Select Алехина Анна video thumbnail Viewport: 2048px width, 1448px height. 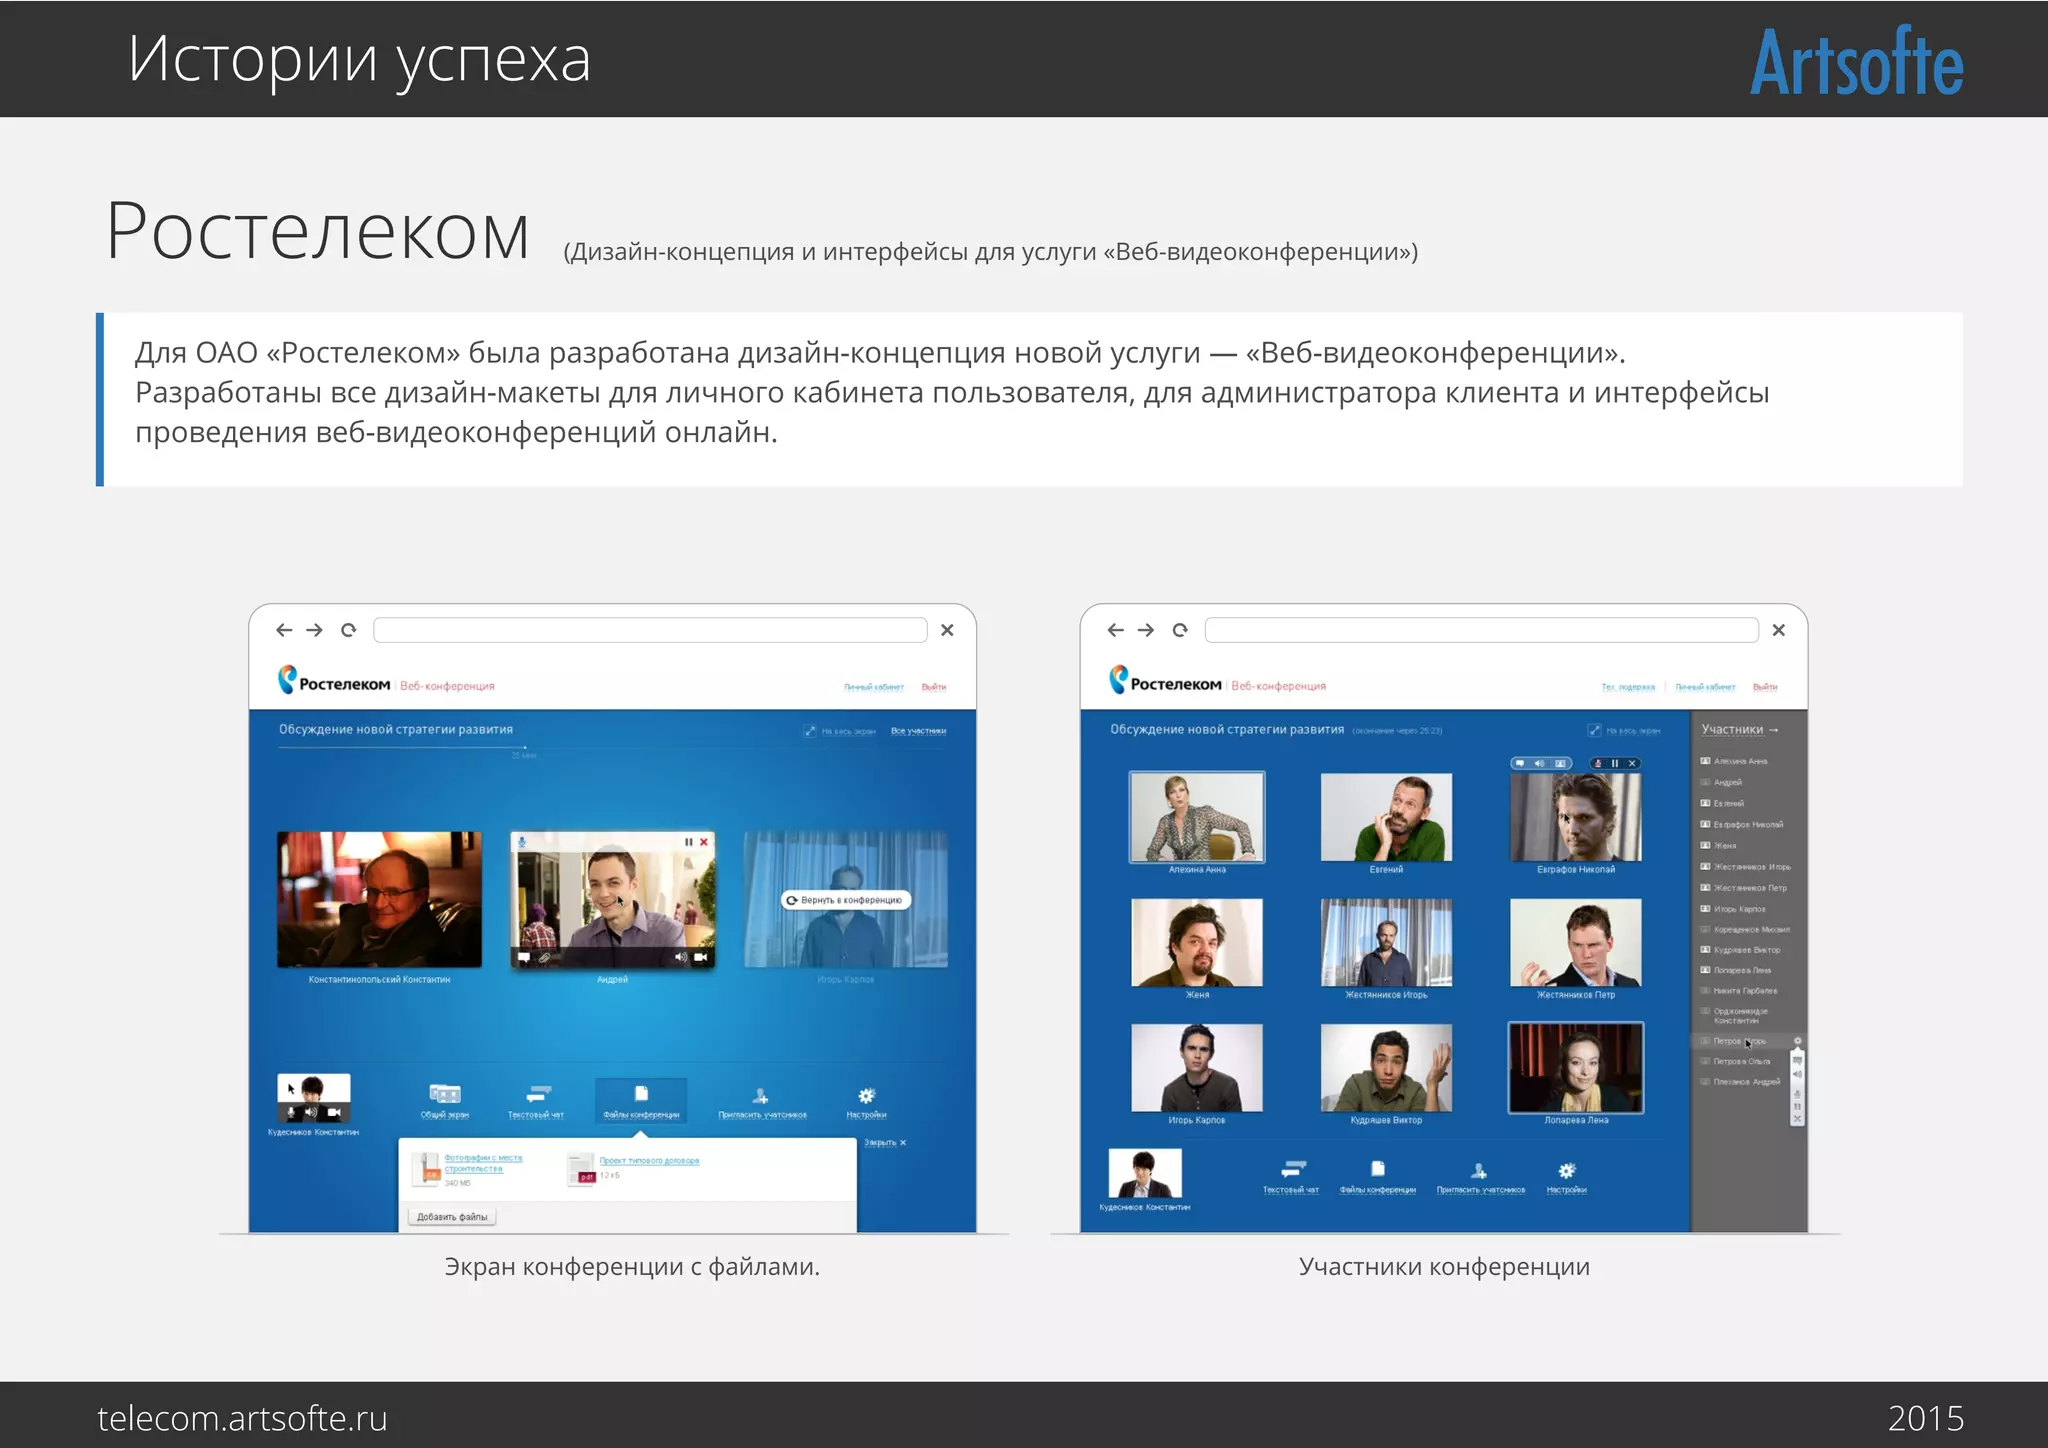(x=1197, y=817)
